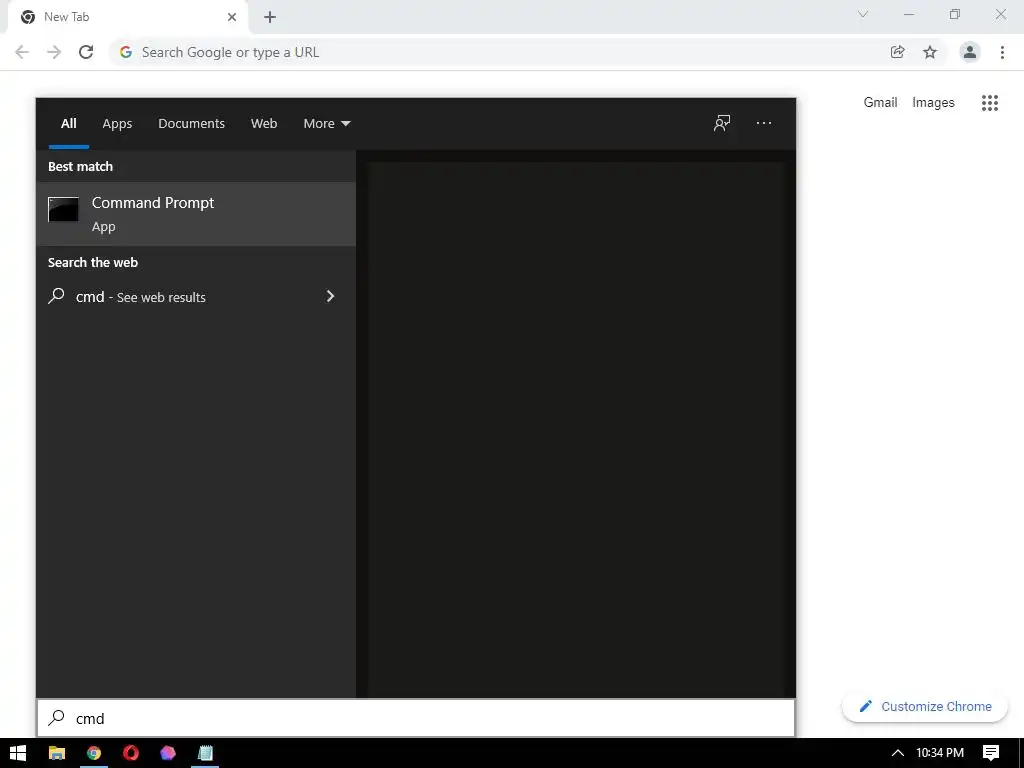
Task: Open search options ellipsis menu
Action: click(x=763, y=123)
